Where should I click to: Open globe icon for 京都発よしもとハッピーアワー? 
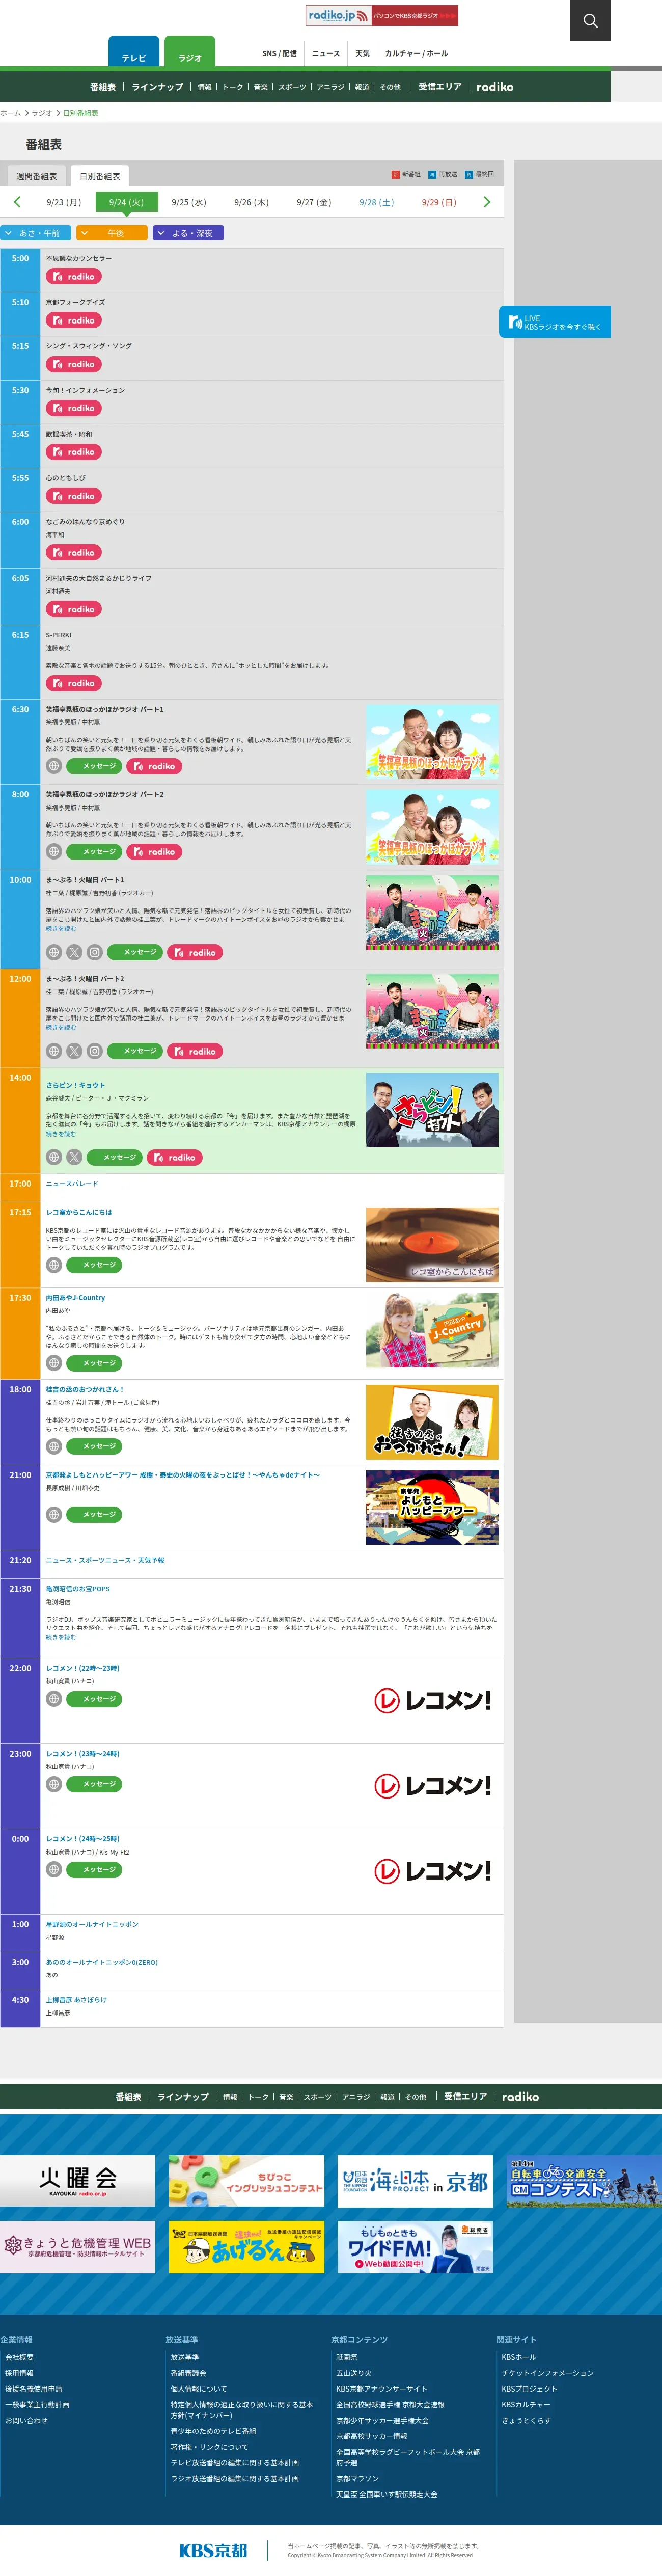[54, 1514]
